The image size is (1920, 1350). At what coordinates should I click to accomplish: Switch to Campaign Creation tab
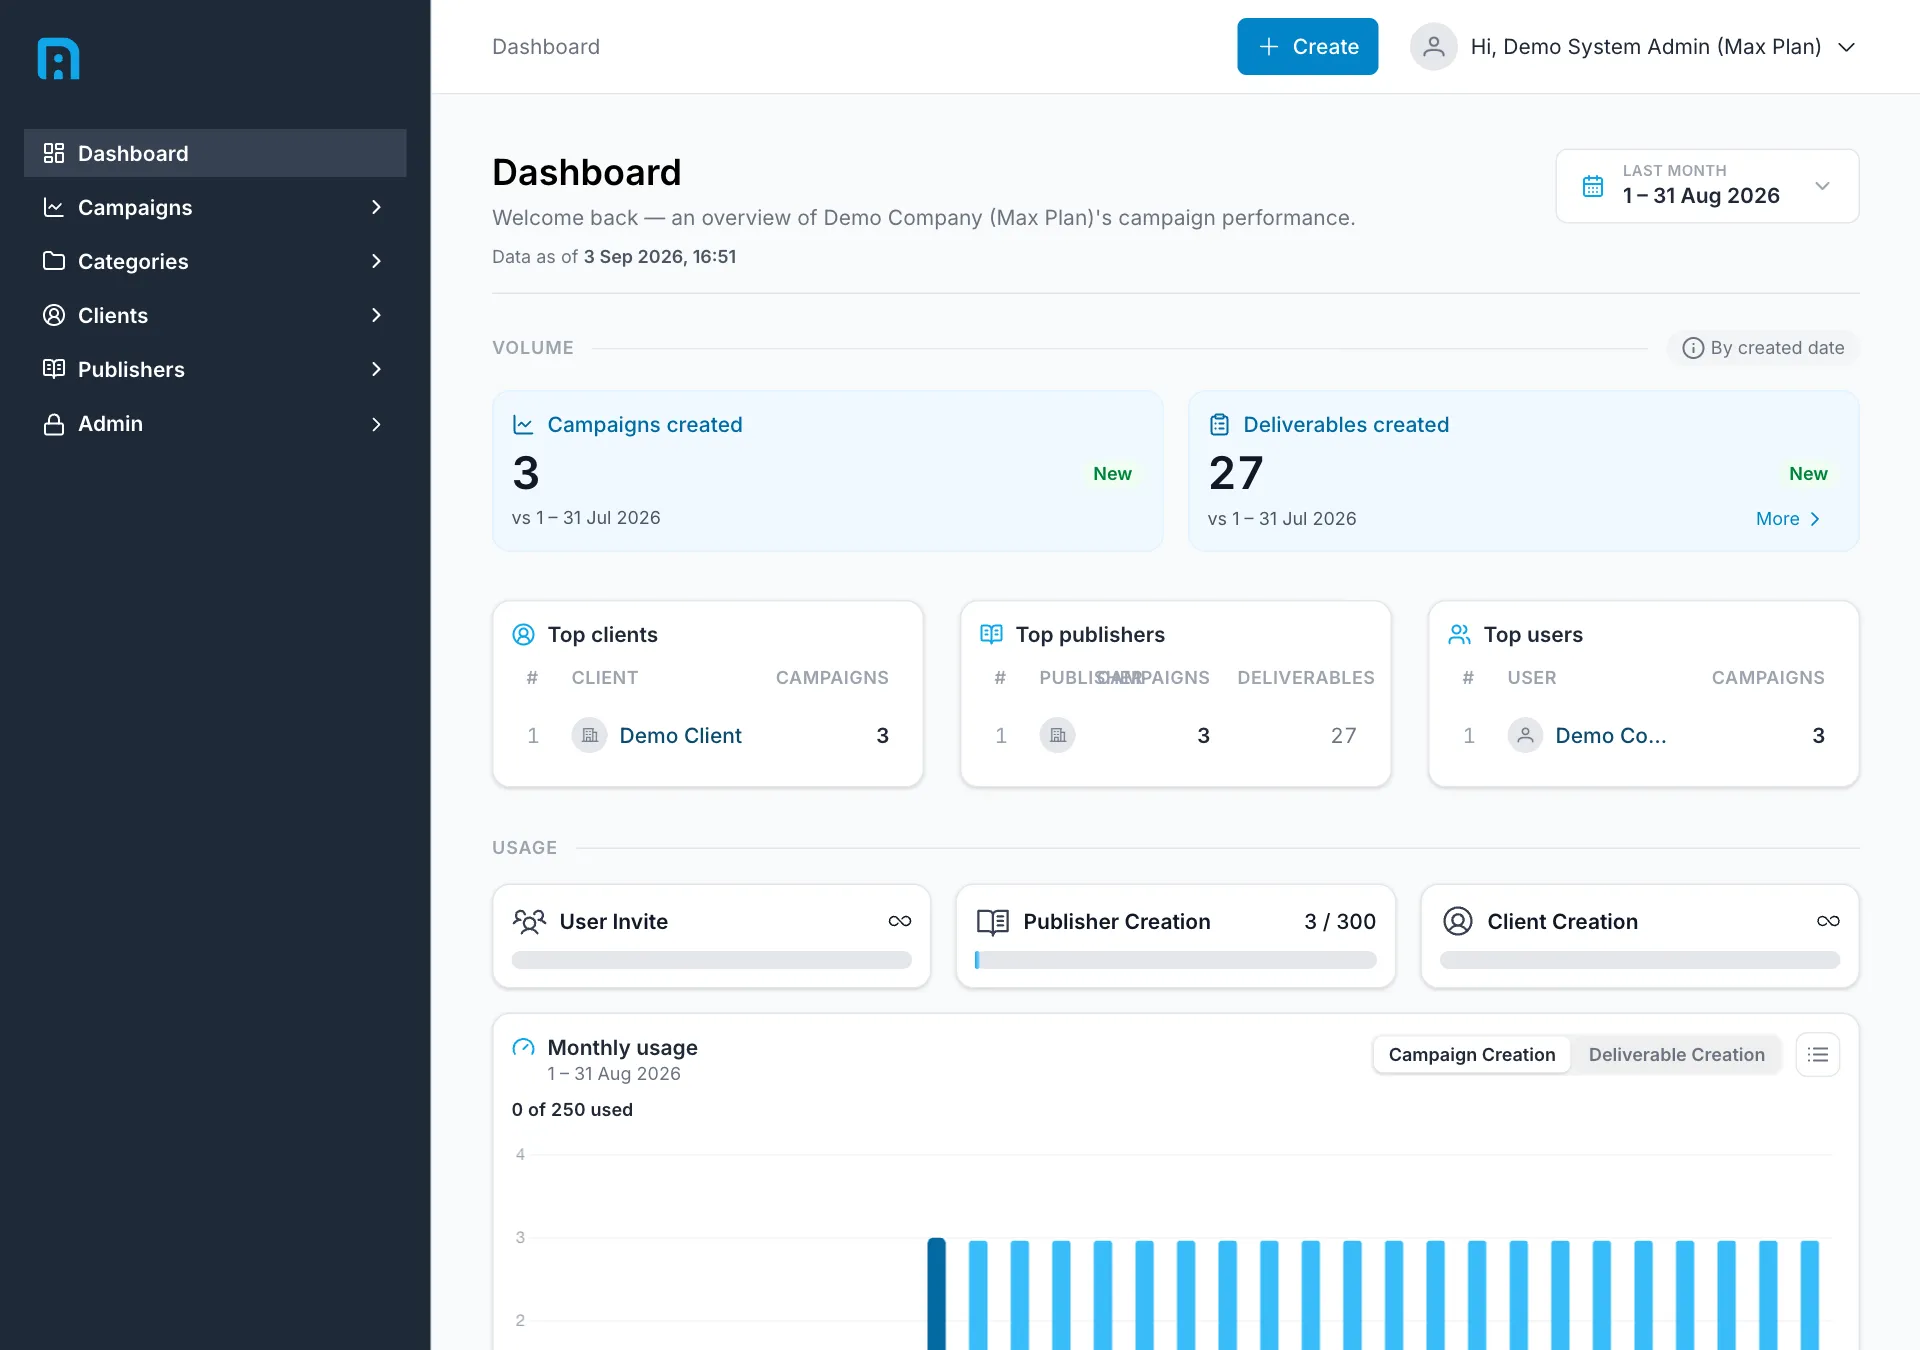(x=1472, y=1055)
